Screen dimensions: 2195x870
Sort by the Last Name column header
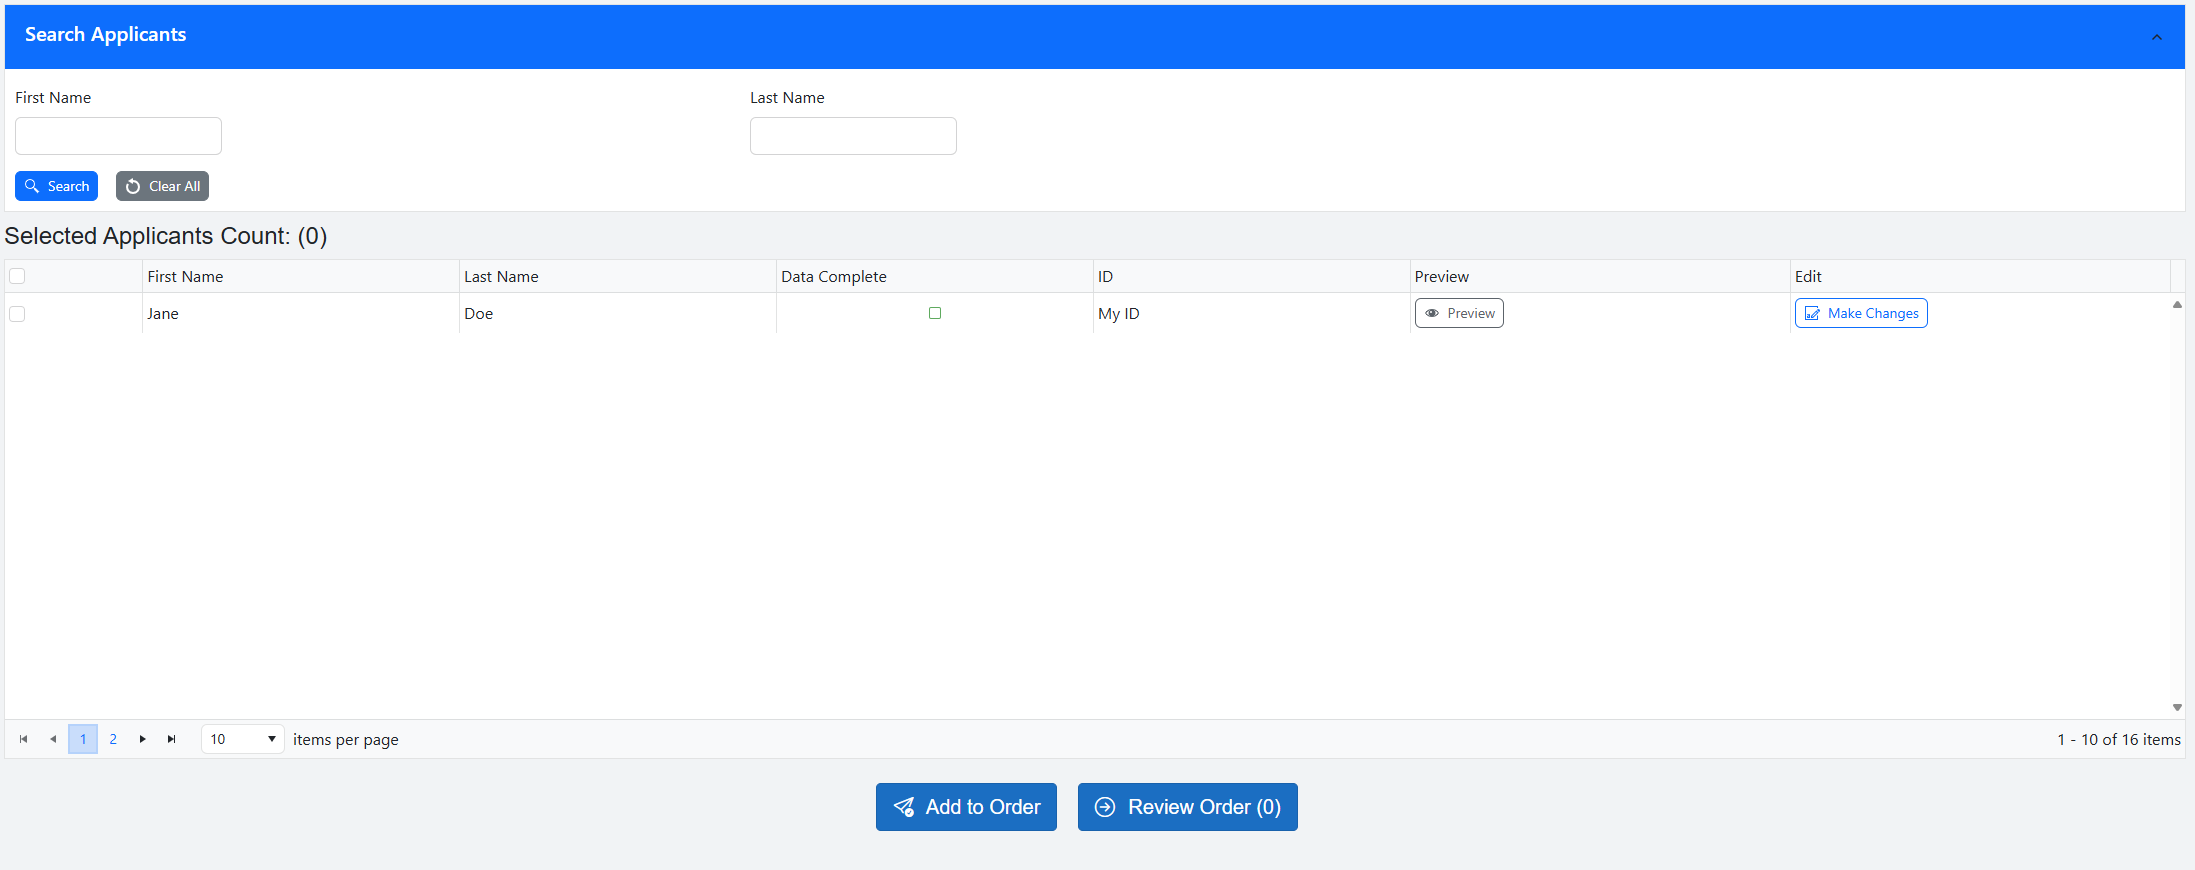pos(501,277)
